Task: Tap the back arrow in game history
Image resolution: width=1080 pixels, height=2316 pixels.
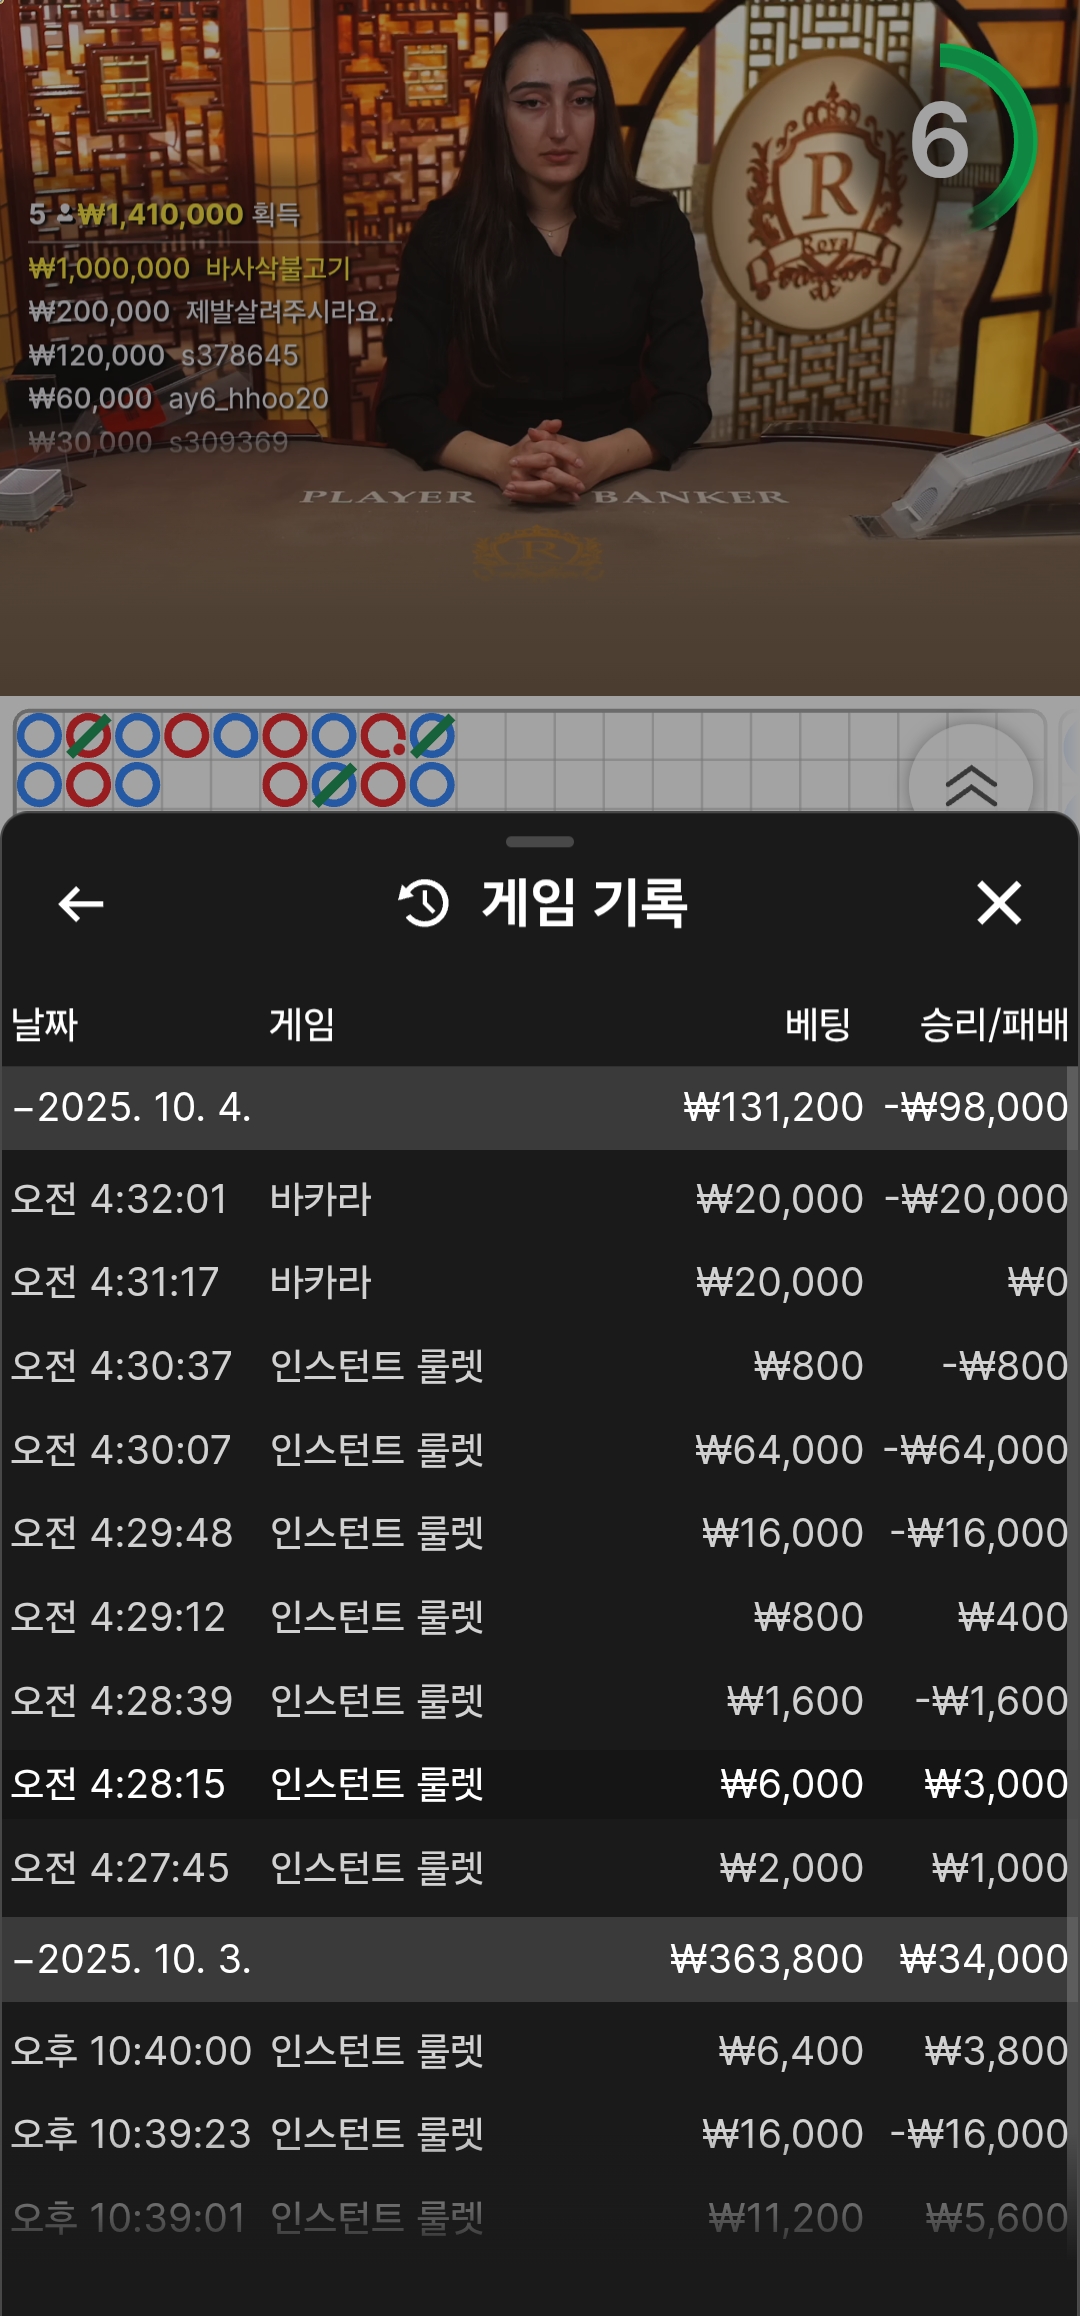Action: (81, 904)
